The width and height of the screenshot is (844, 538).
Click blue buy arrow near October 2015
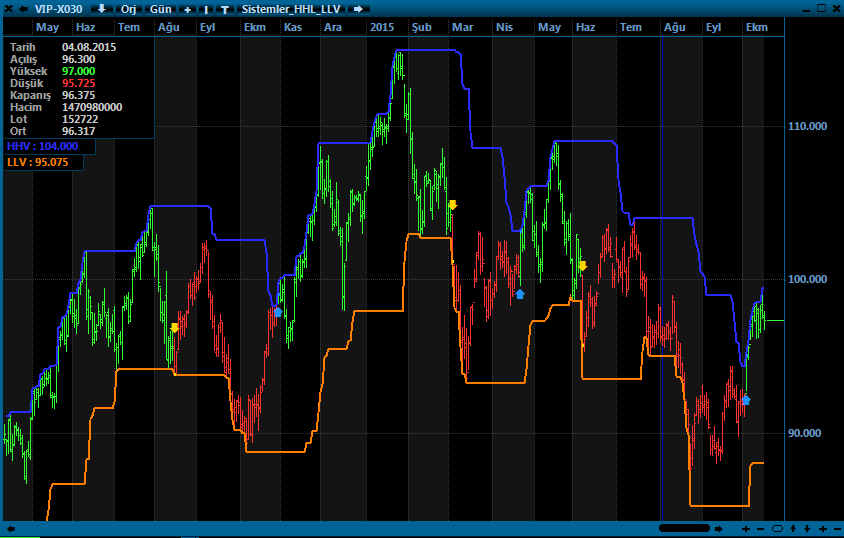tap(745, 400)
